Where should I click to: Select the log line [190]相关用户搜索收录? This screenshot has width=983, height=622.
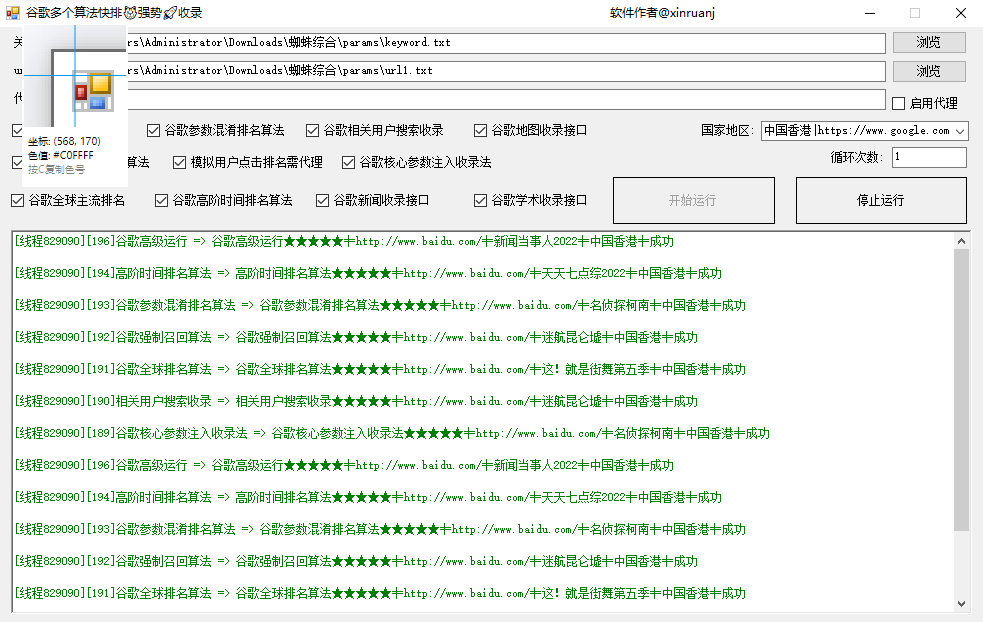(356, 401)
